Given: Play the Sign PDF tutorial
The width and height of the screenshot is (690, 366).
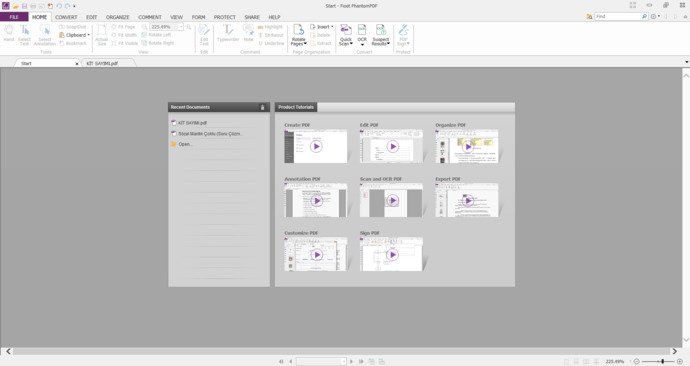Looking at the screenshot, I should coord(392,255).
